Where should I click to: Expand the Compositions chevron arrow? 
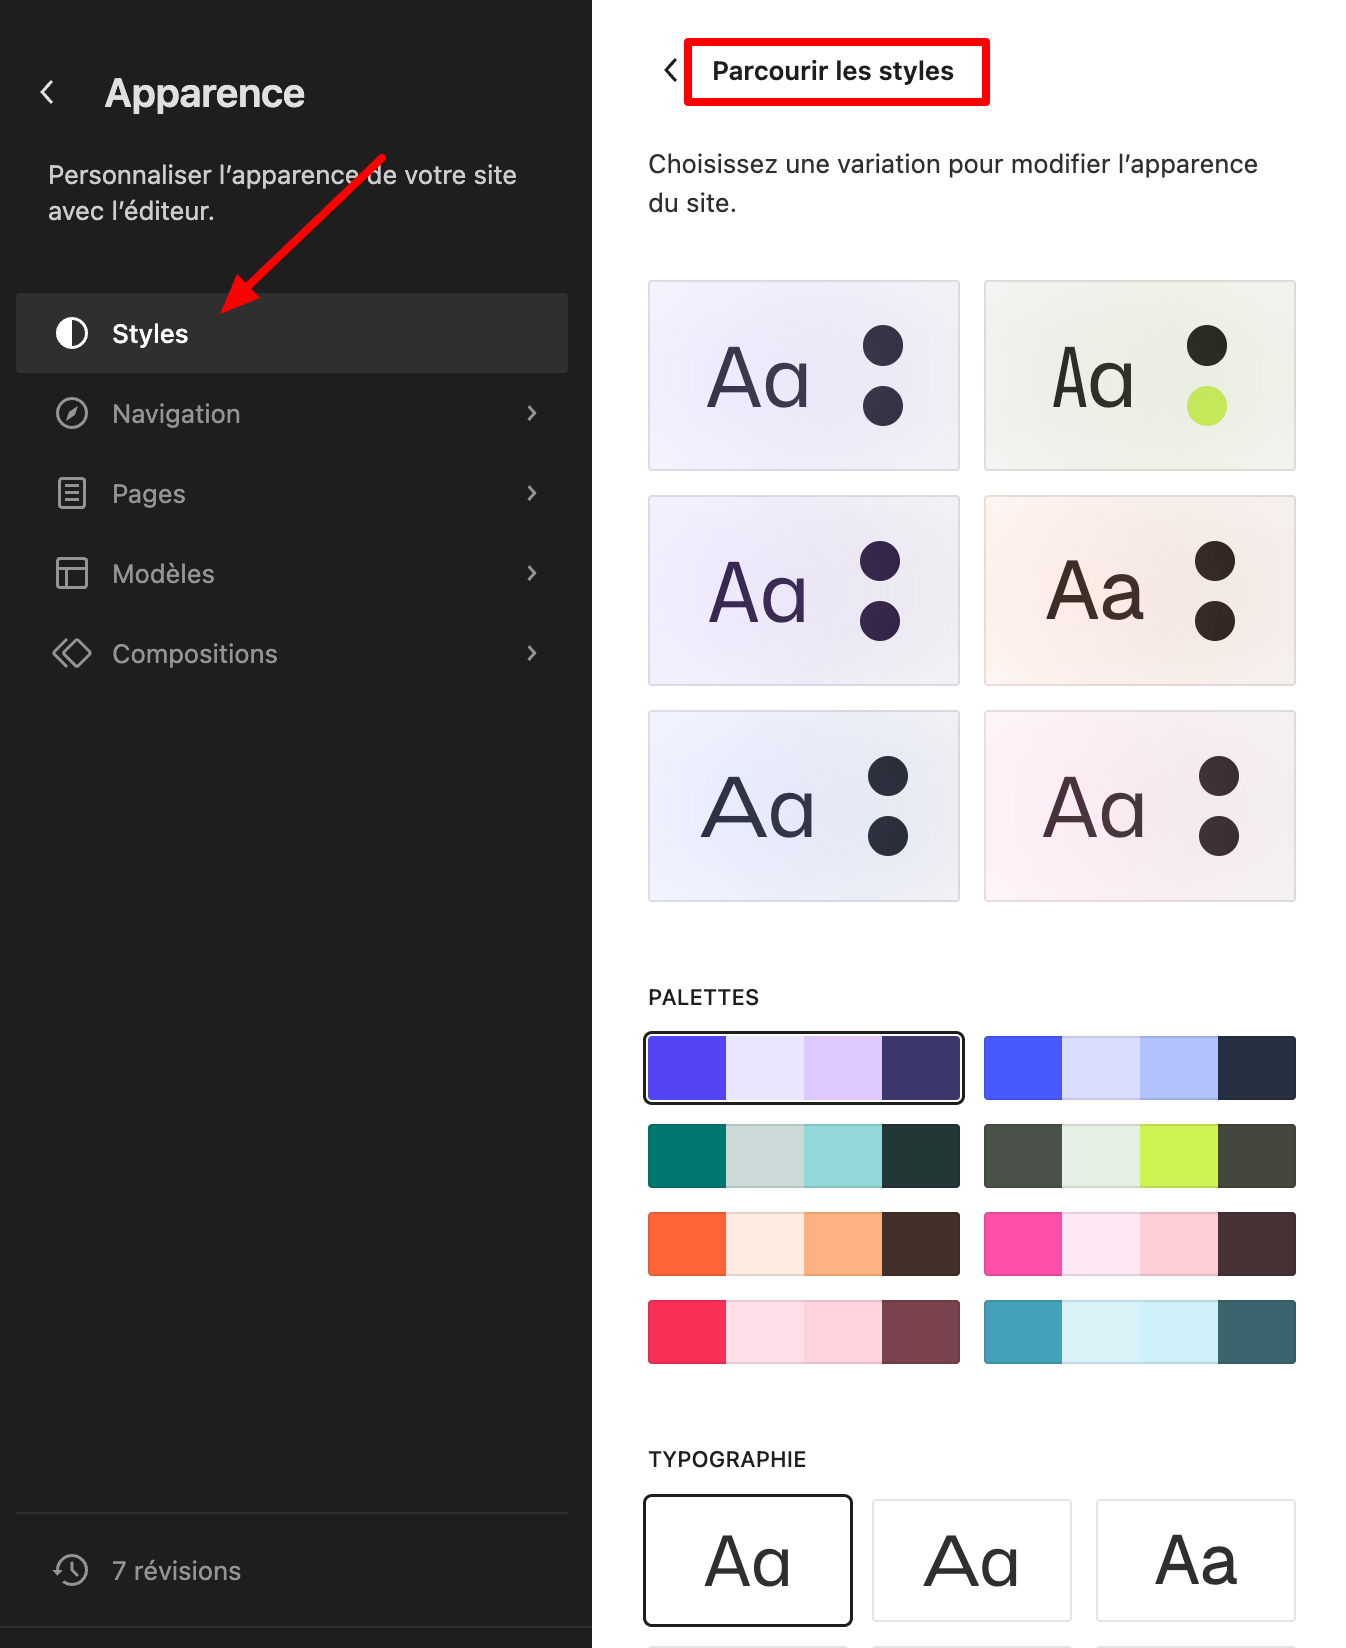(532, 653)
